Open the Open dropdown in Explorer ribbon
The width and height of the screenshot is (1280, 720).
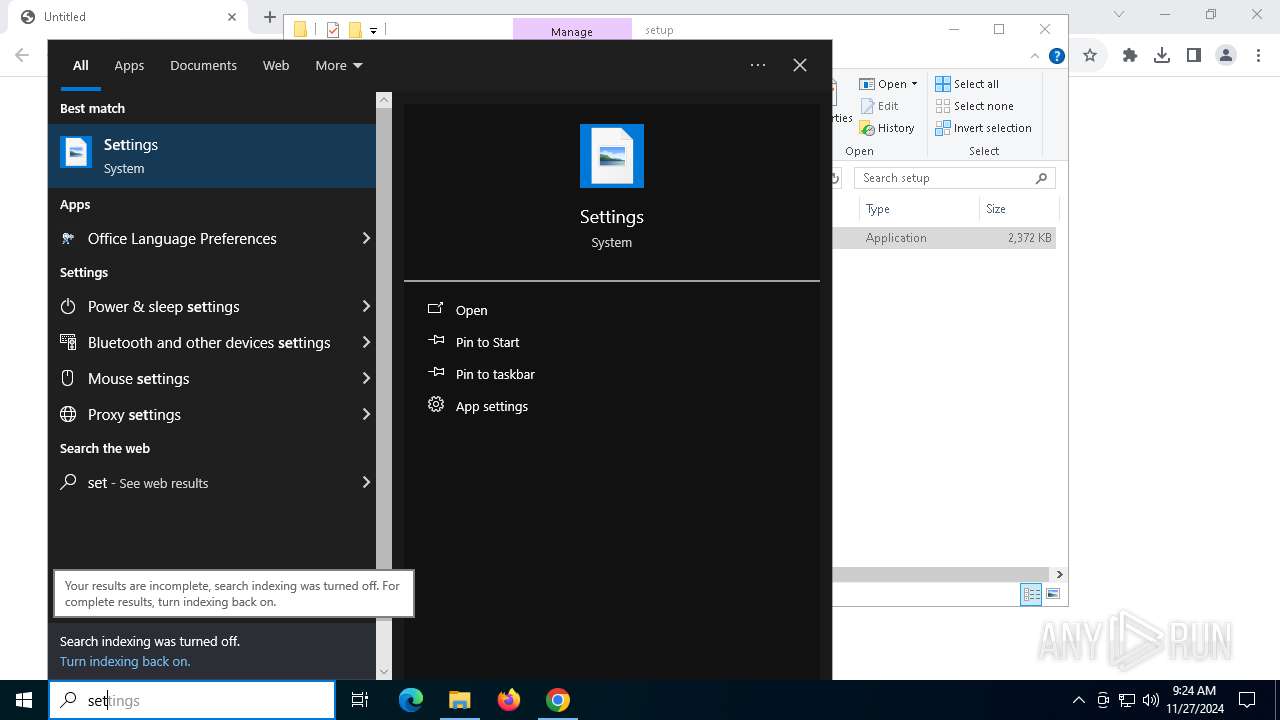(x=888, y=84)
